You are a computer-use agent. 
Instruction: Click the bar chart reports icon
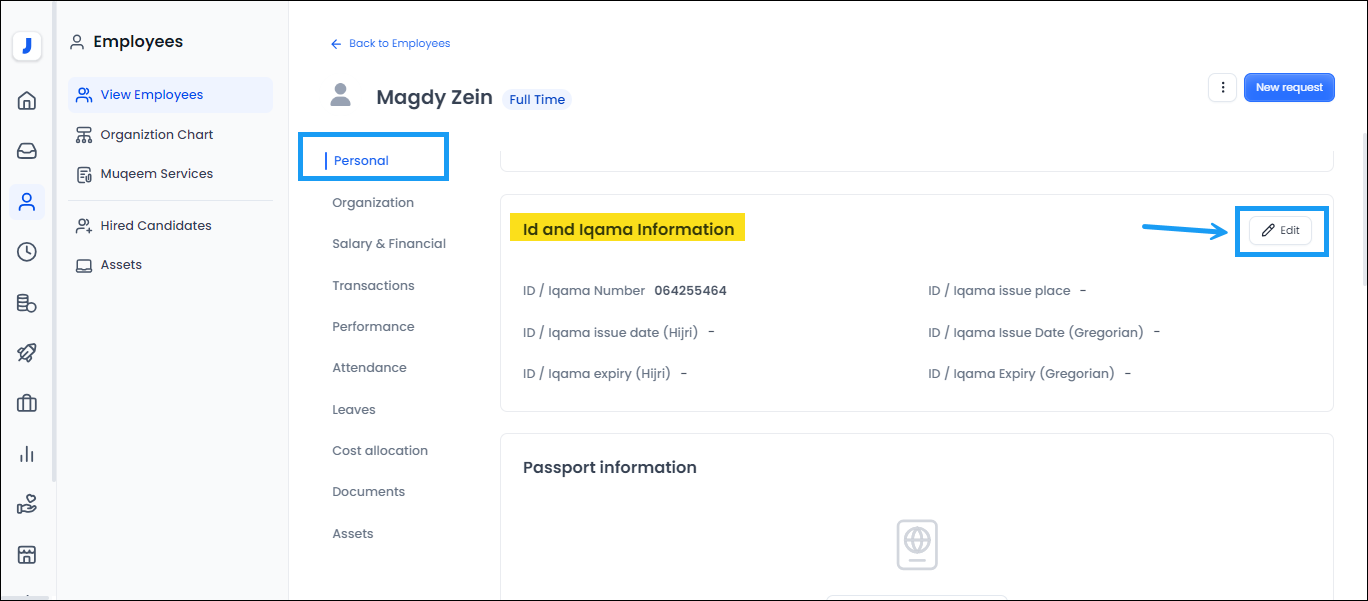(27, 454)
